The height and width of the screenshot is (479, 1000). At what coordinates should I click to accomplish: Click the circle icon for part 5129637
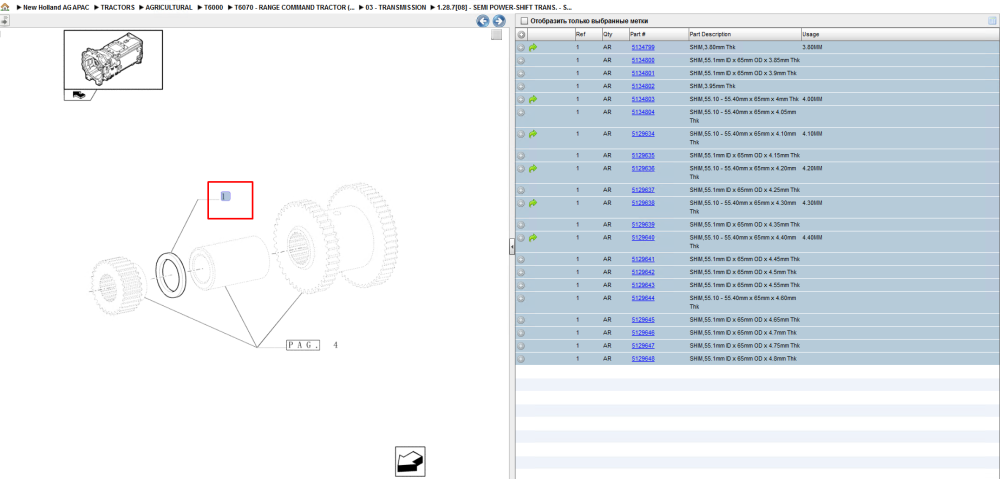point(520,190)
